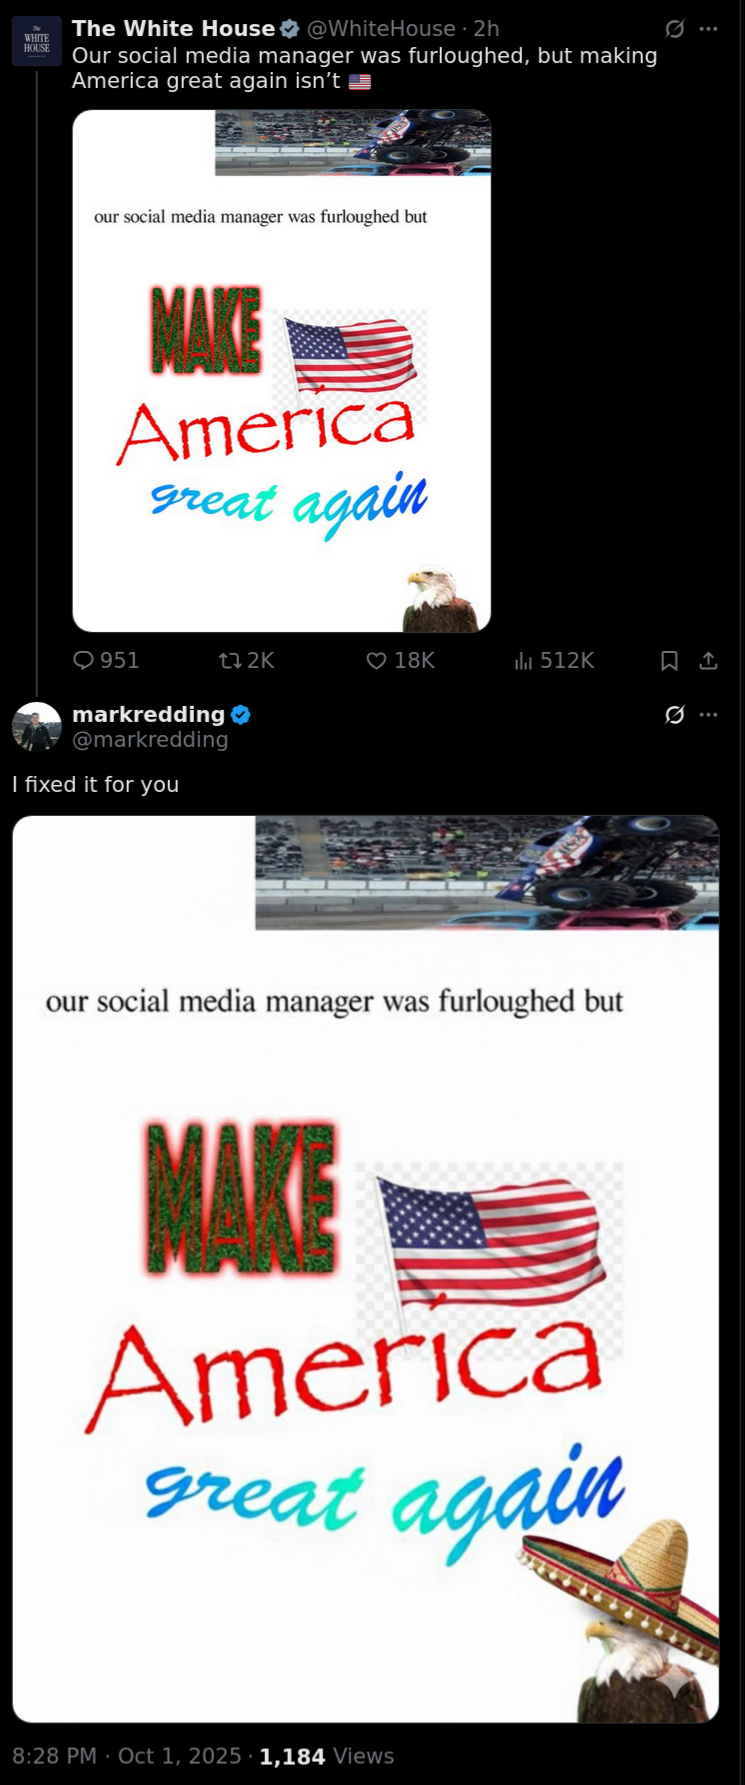
Task: Retweet the White House post
Action: tap(246, 661)
